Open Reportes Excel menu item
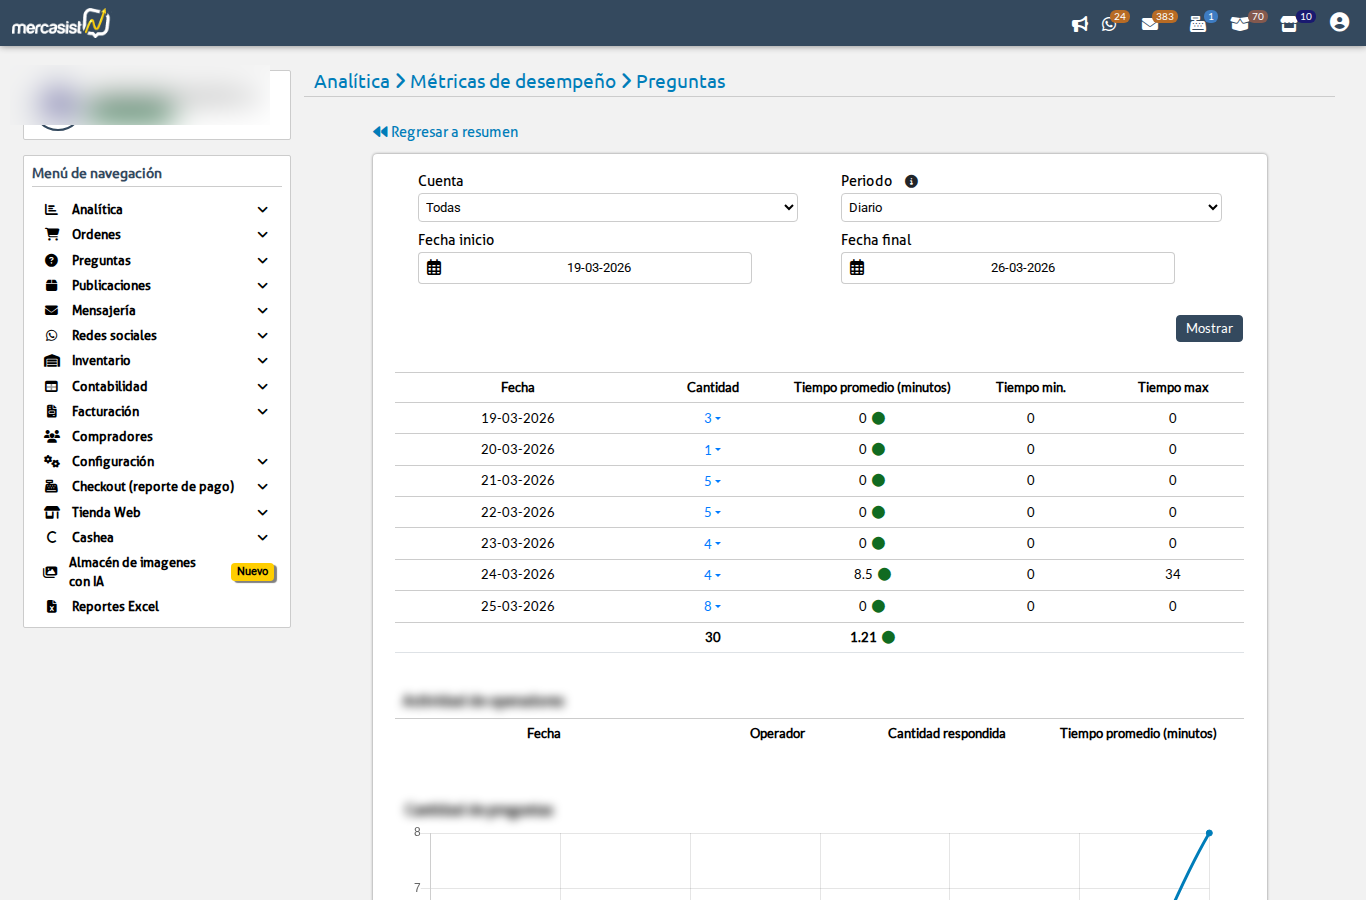This screenshot has height=900, width=1366. pos(115,607)
